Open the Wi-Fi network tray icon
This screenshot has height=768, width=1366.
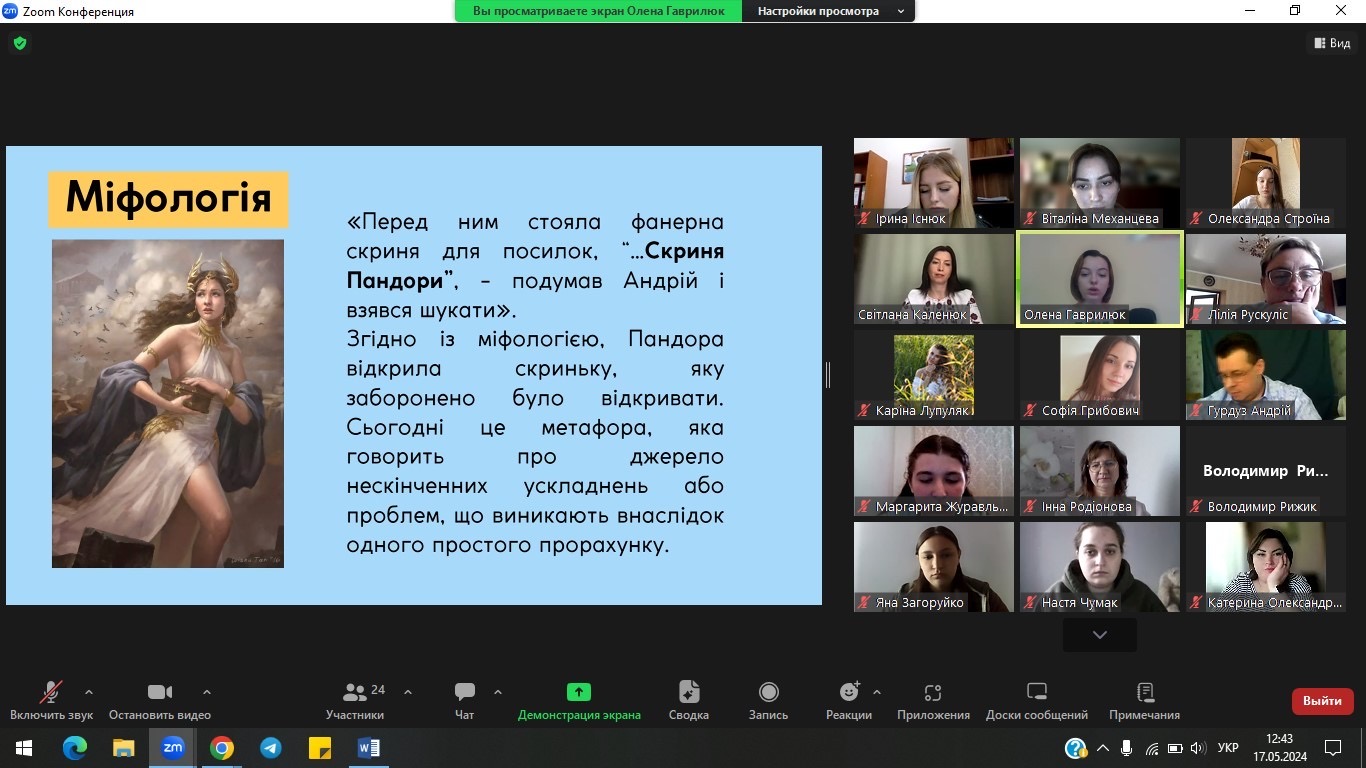(x=1152, y=748)
